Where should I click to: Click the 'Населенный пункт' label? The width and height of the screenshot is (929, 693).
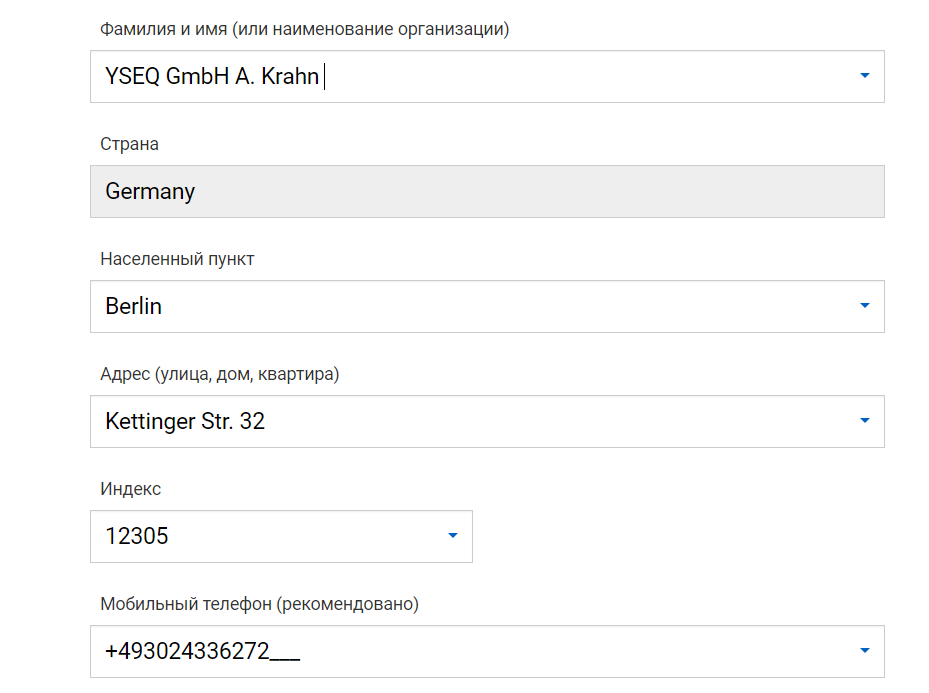(177, 259)
